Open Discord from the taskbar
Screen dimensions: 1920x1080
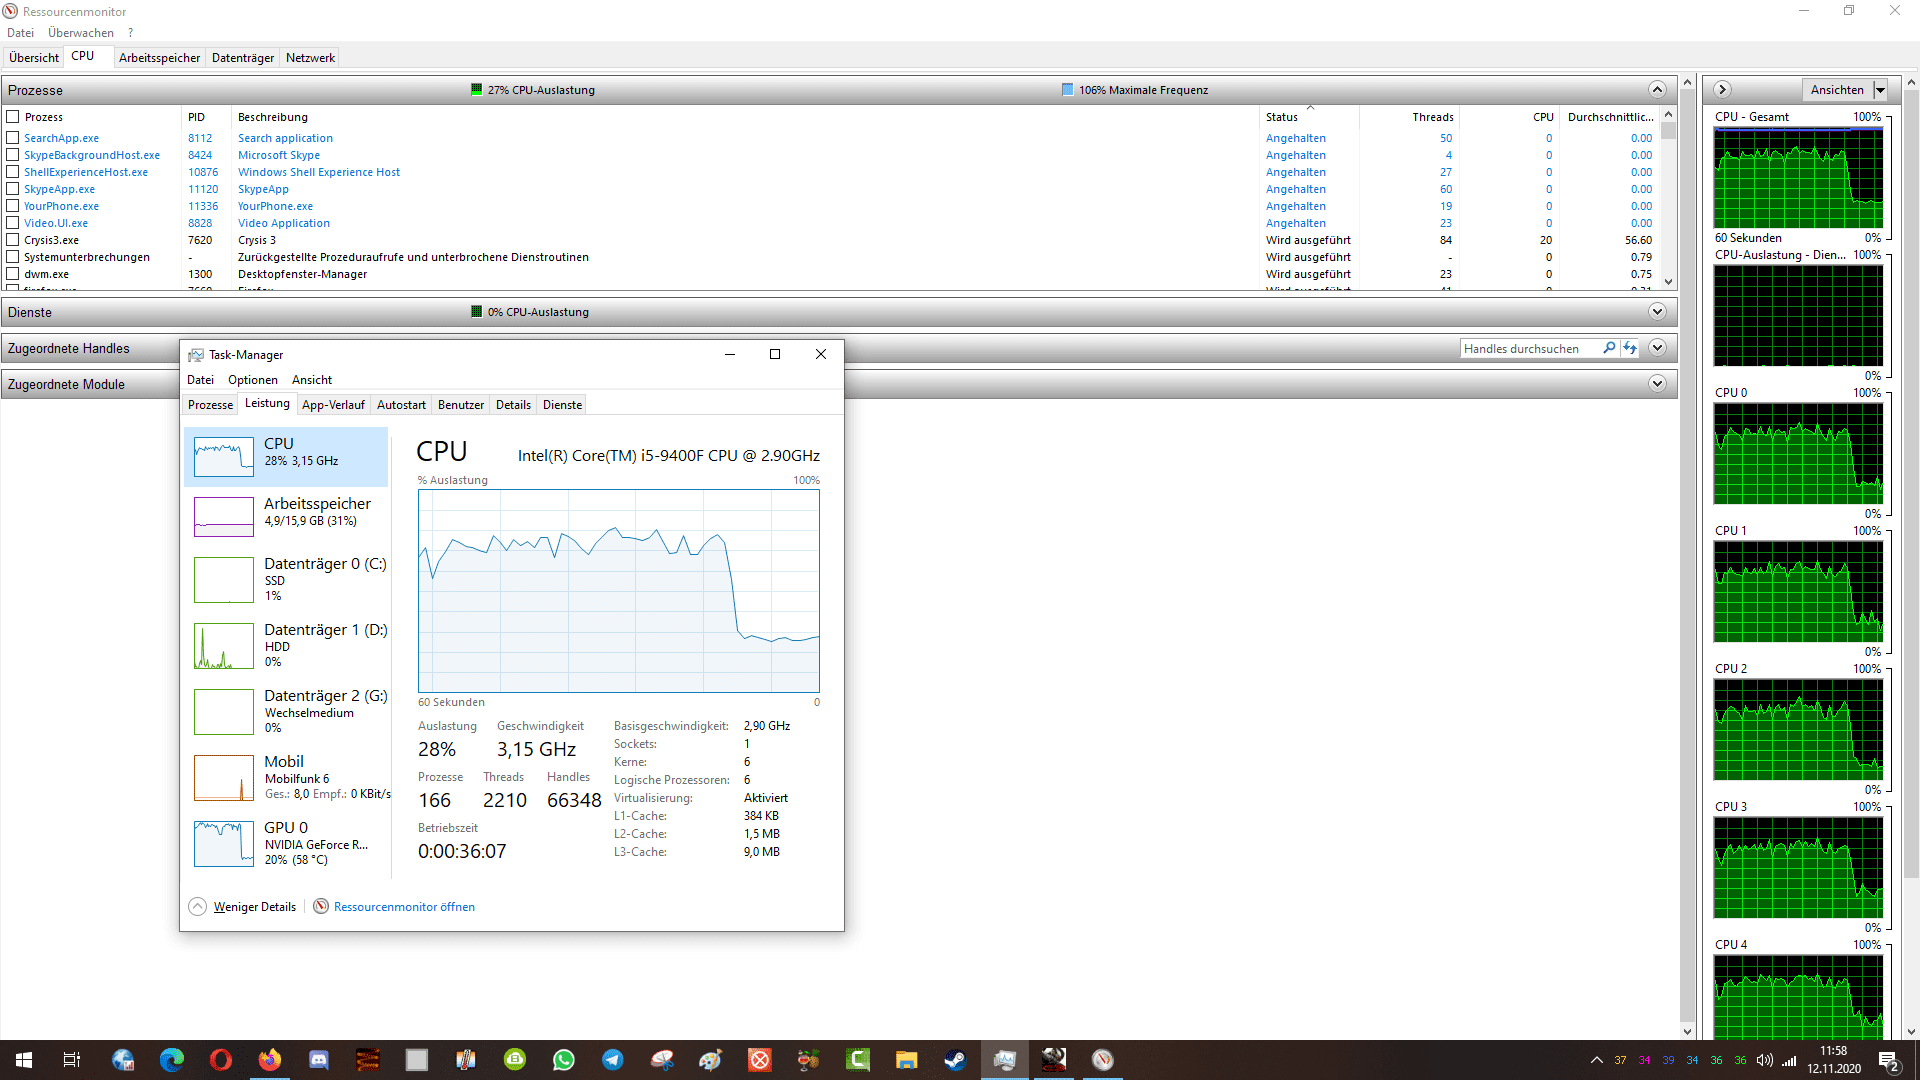pyautogui.click(x=319, y=1060)
